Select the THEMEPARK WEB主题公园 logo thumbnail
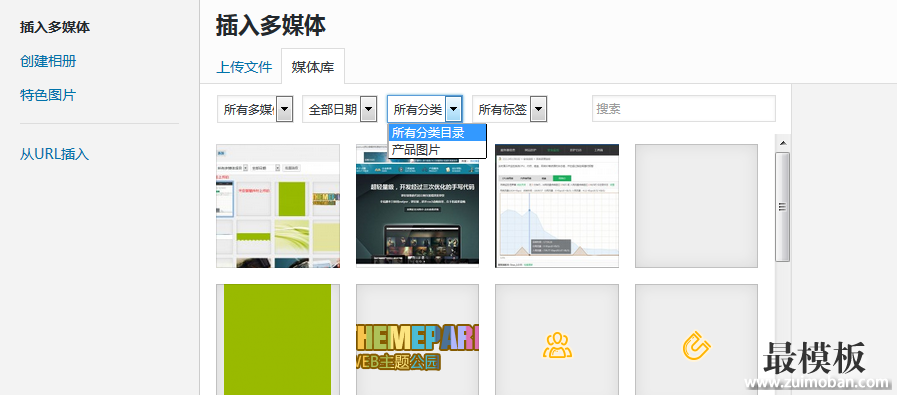Image resolution: width=897 pixels, height=395 pixels. point(417,339)
